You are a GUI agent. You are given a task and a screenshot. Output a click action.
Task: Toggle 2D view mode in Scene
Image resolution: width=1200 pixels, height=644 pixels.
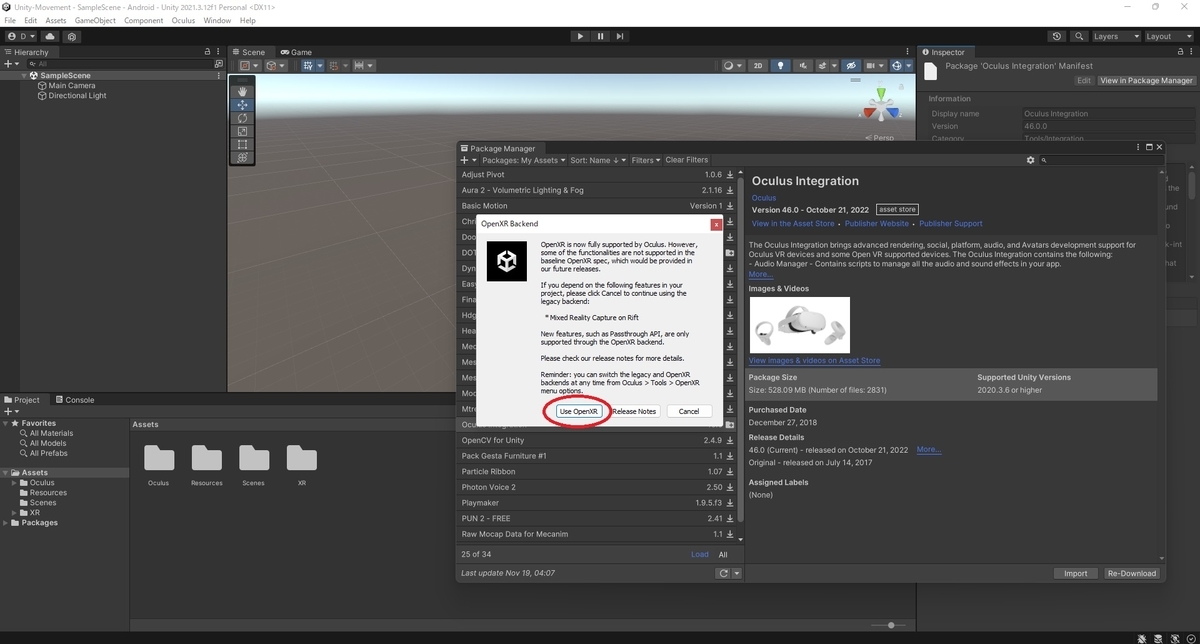click(x=758, y=66)
